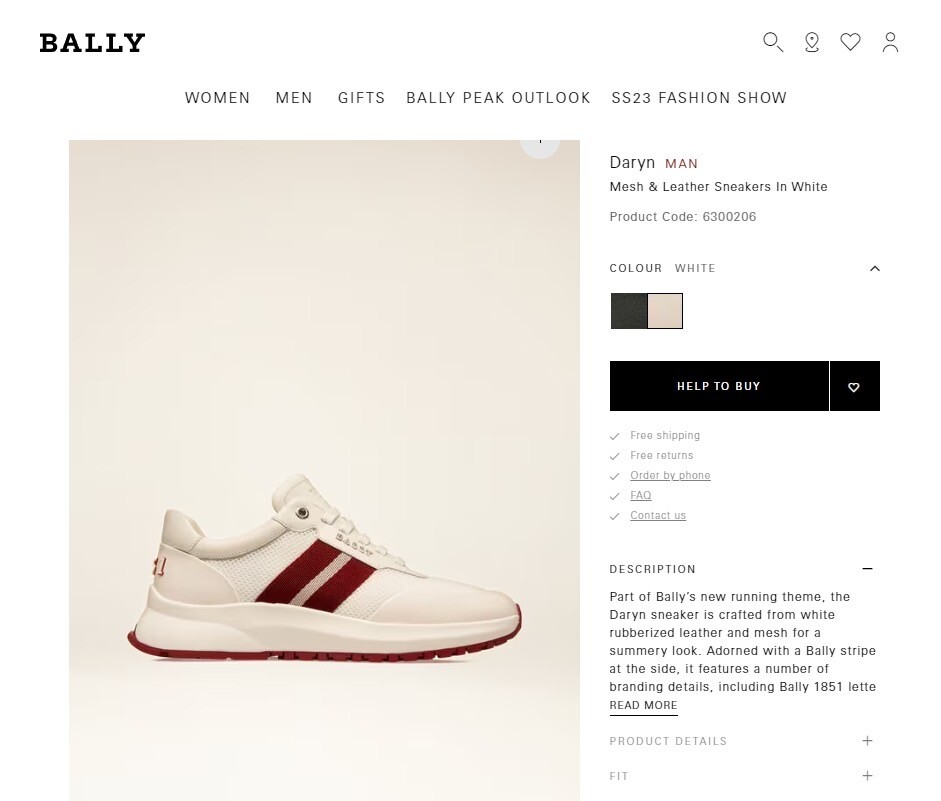
Task: Click the Read More link
Action: click(643, 705)
